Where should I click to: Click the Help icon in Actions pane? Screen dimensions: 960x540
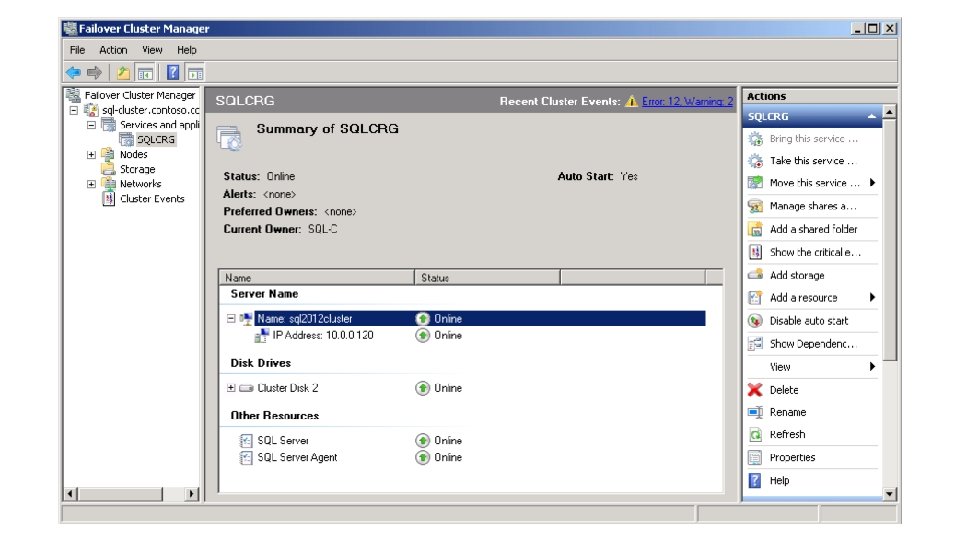pos(756,480)
